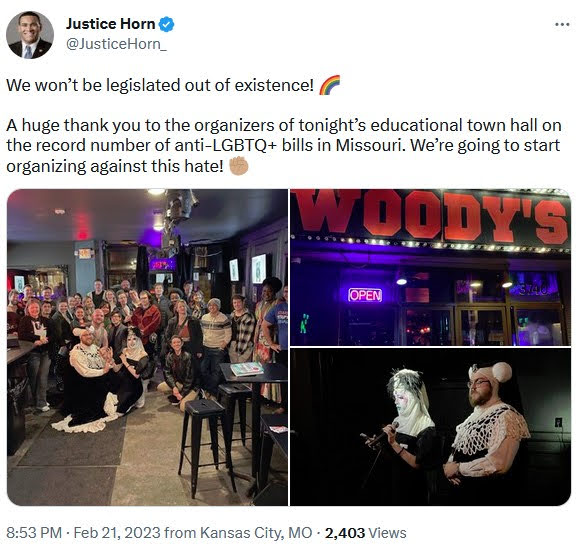Click the blue verified checkmark badge
This screenshot has width=584, height=555.
(x=166, y=24)
